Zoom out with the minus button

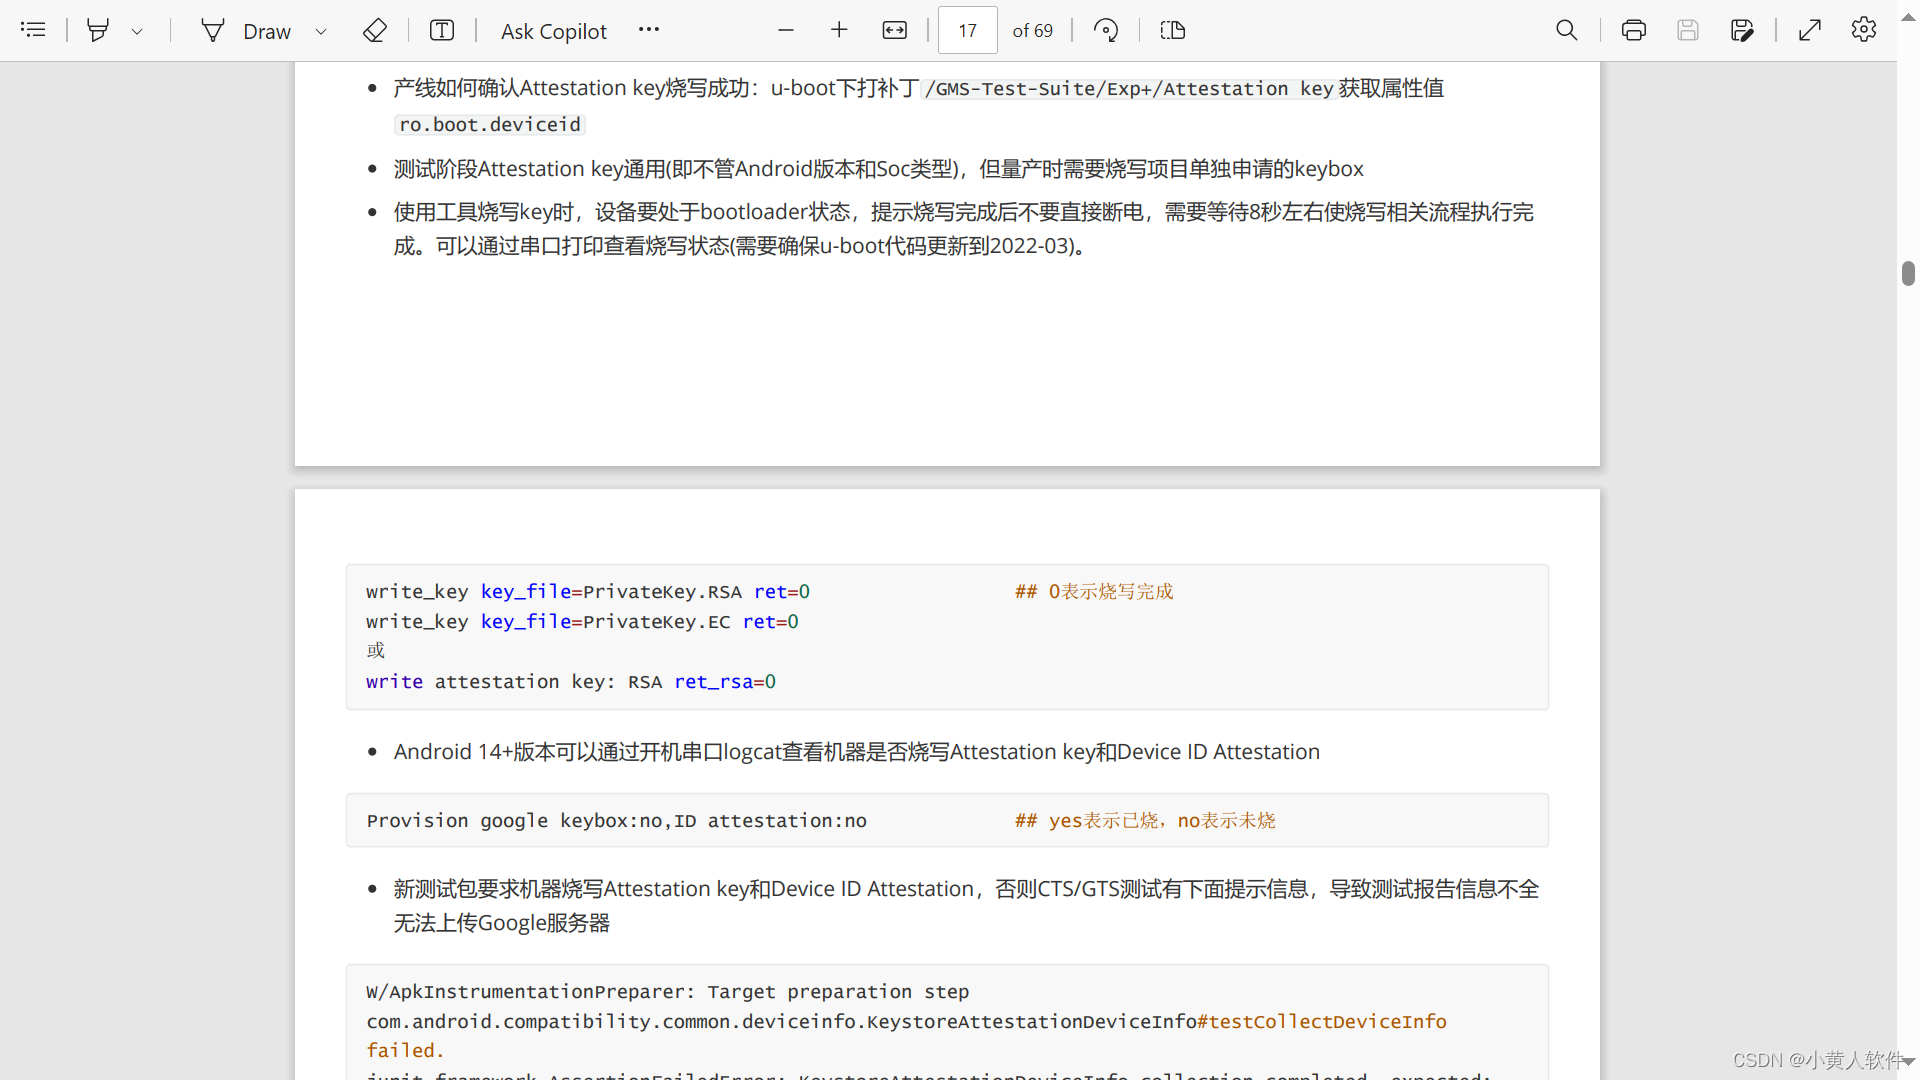click(786, 30)
